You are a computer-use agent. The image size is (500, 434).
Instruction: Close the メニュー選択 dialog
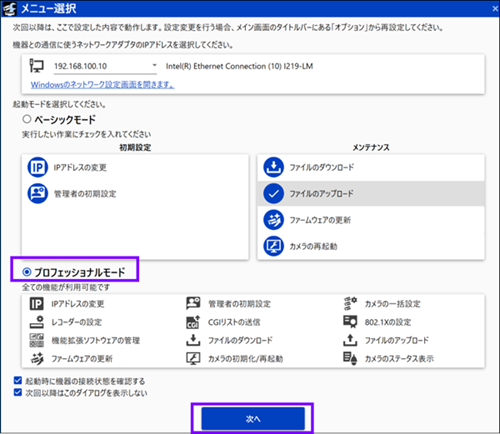[x=495, y=9]
